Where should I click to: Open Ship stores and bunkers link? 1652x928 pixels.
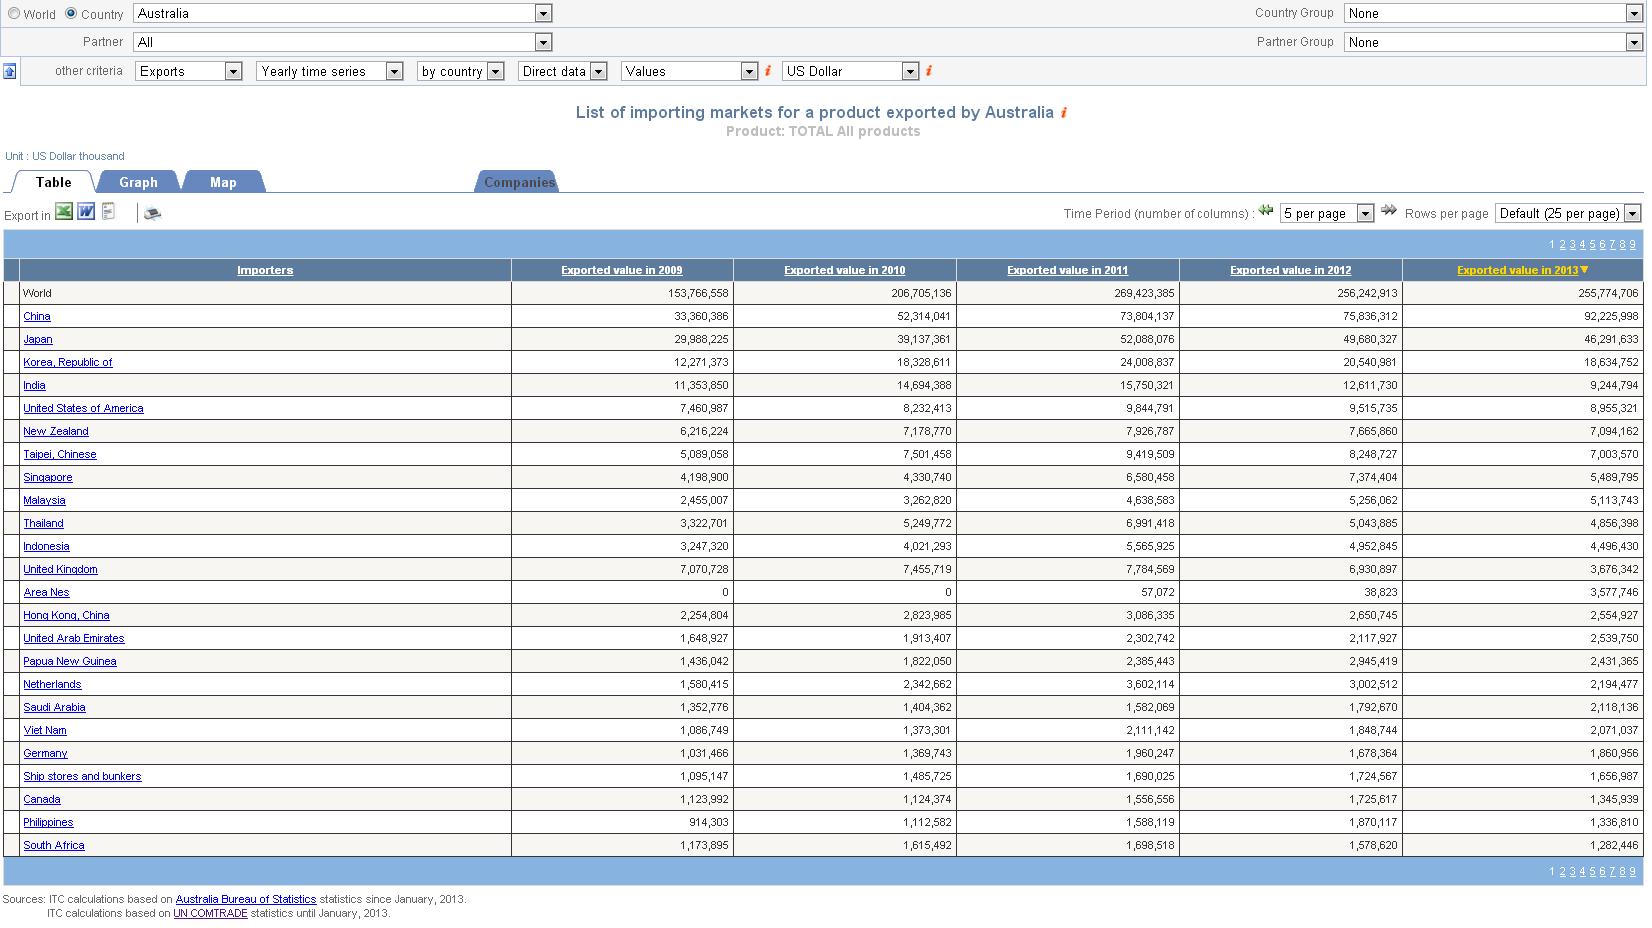click(82, 776)
